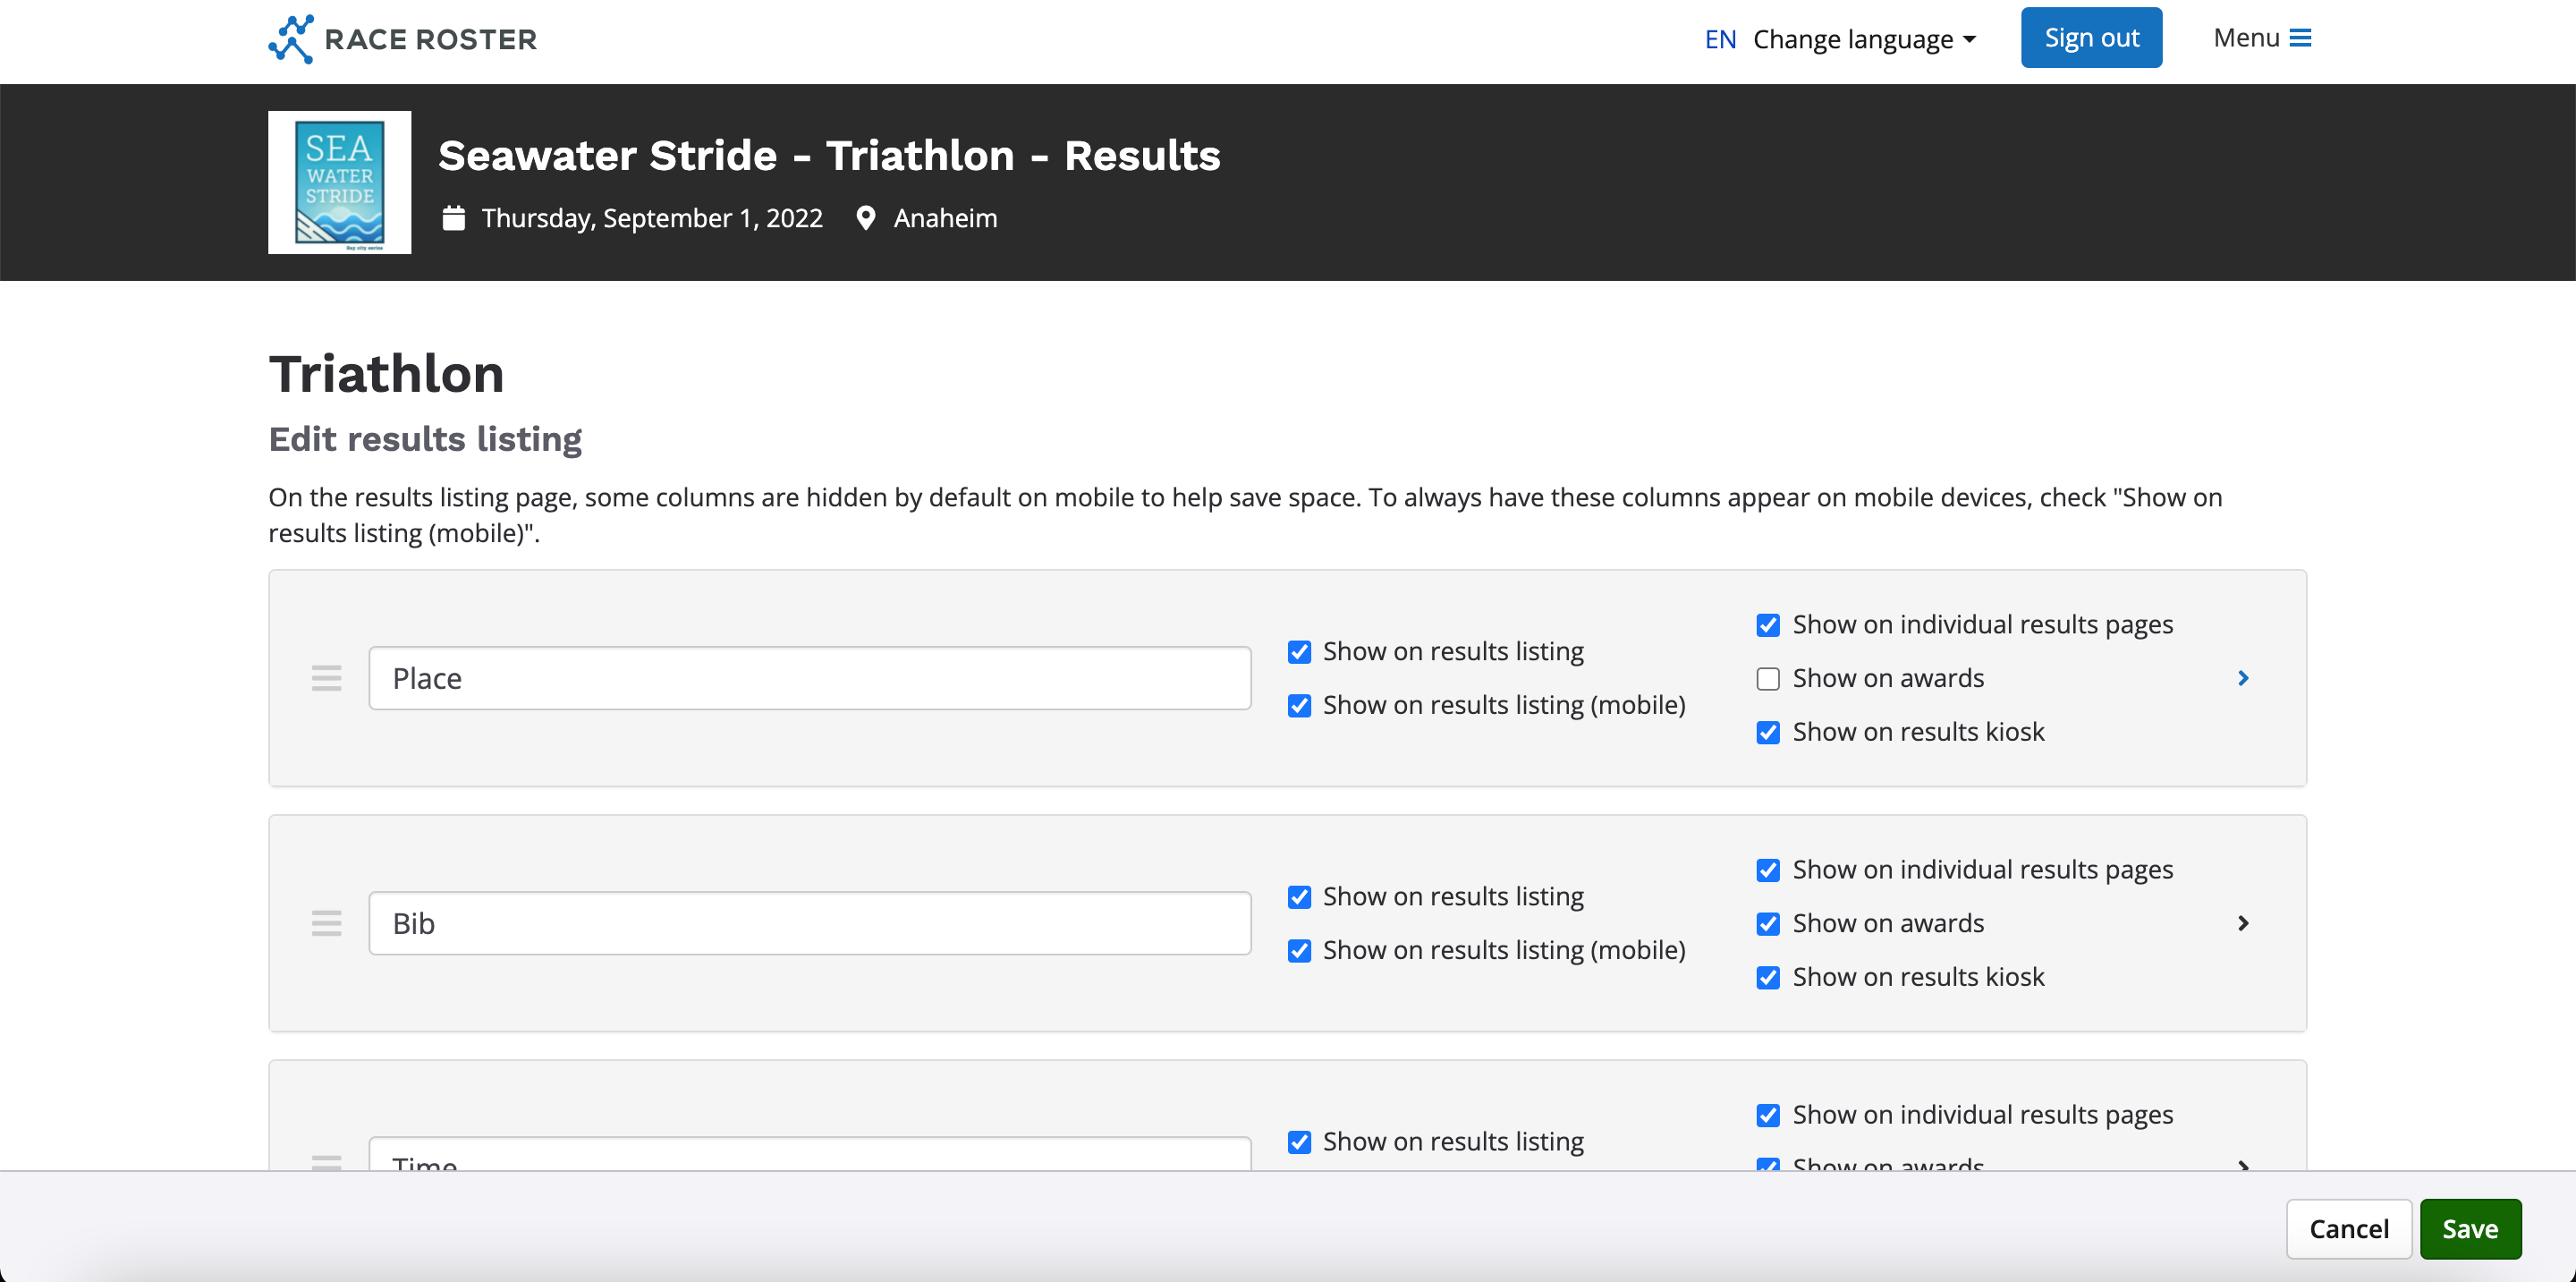Viewport: 2576px width, 1282px height.
Task: Click the Sign out button
Action: [x=2091, y=38]
